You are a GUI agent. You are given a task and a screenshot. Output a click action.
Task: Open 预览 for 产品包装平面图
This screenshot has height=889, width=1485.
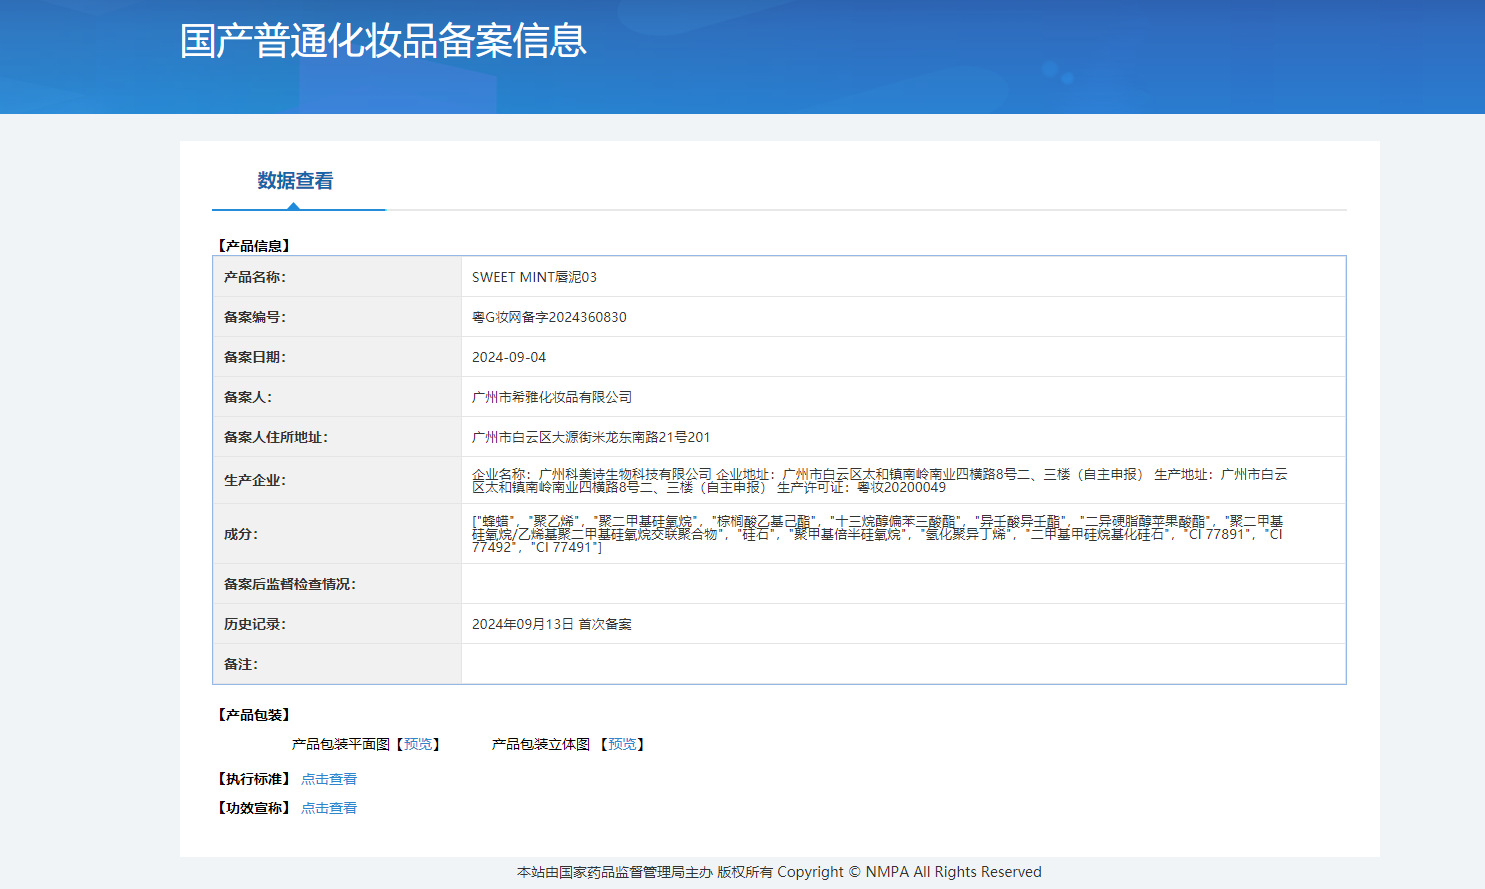(418, 744)
